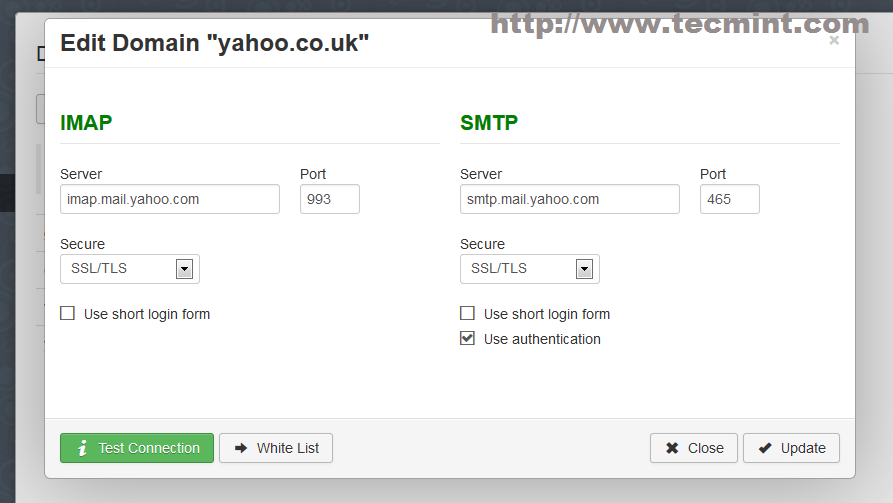Open SMTP Secure dropdown arrow
This screenshot has width=893, height=503.
pos(584,269)
